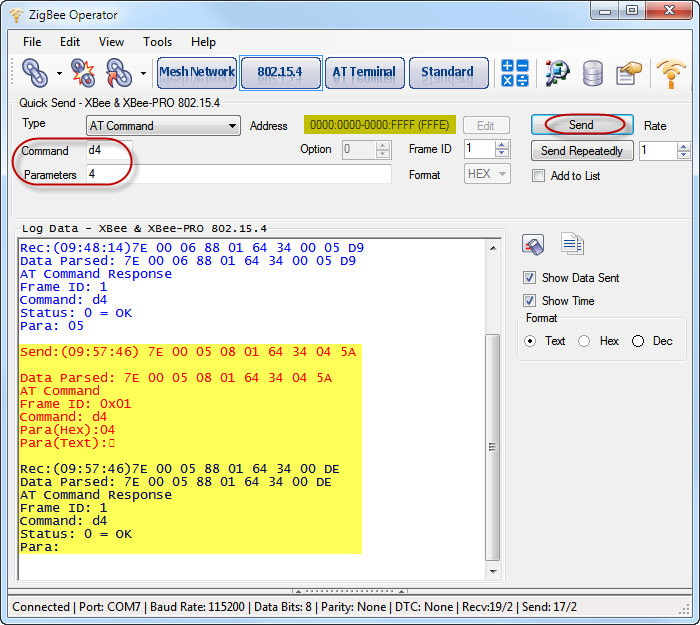
Task: Click the Port: COM7 status text
Action: pos(109,607)
